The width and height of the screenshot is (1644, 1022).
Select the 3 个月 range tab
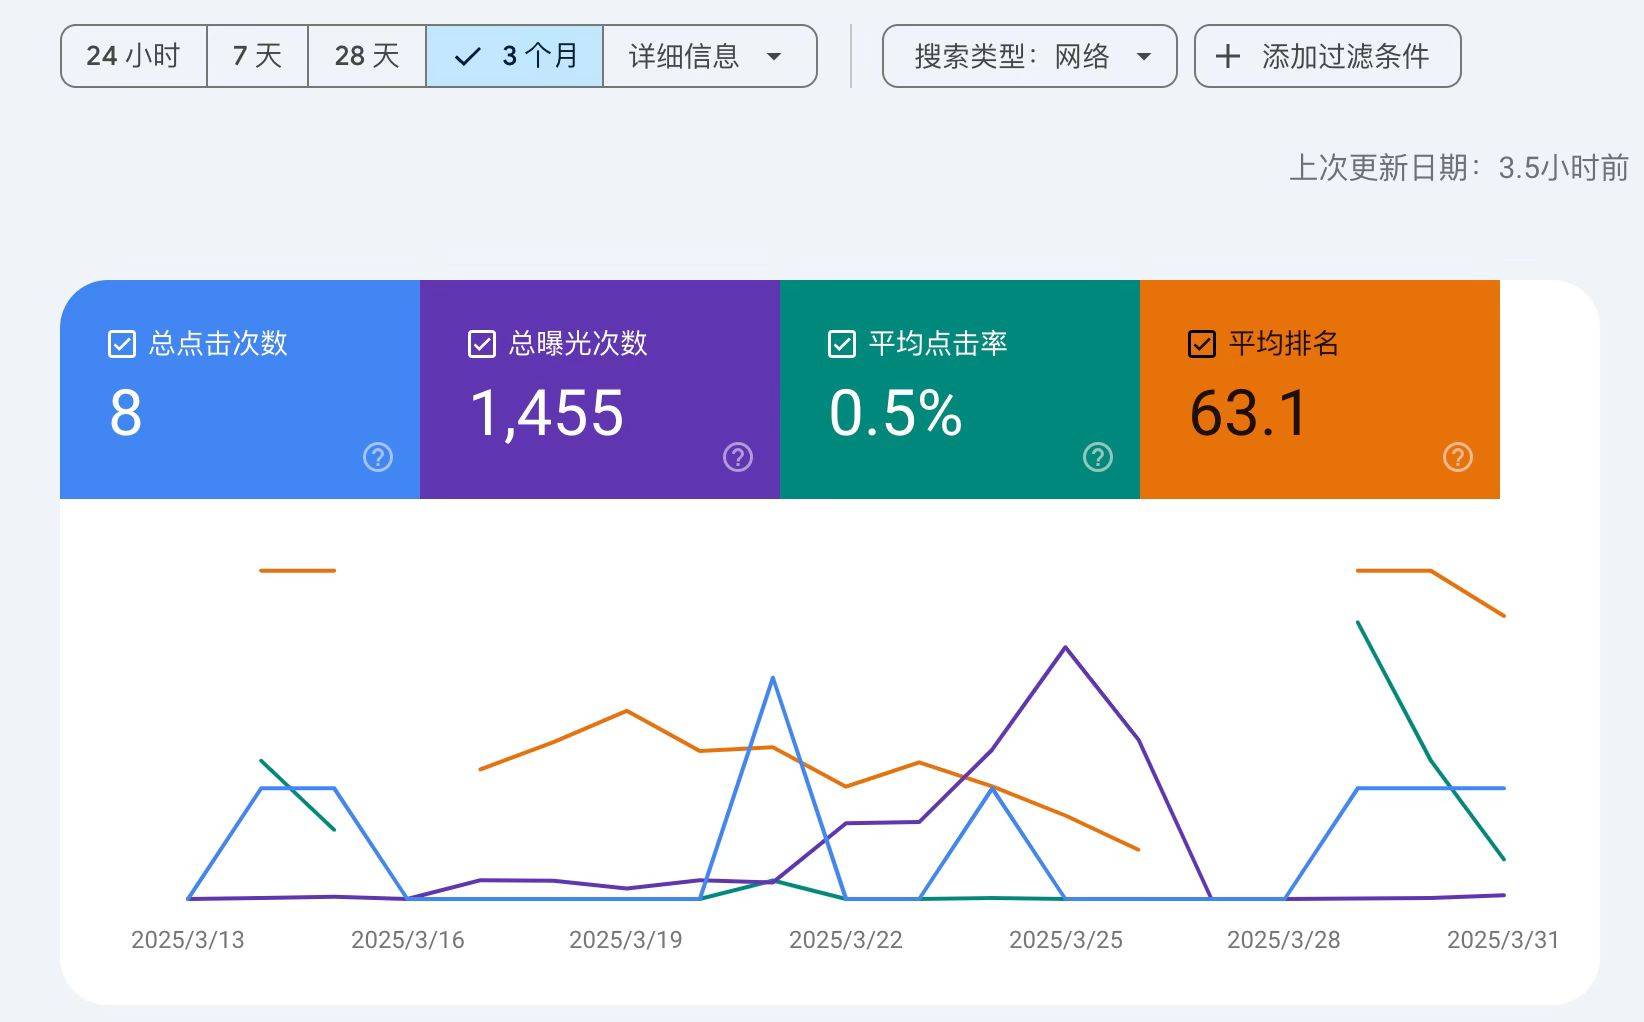pos(514,56)
